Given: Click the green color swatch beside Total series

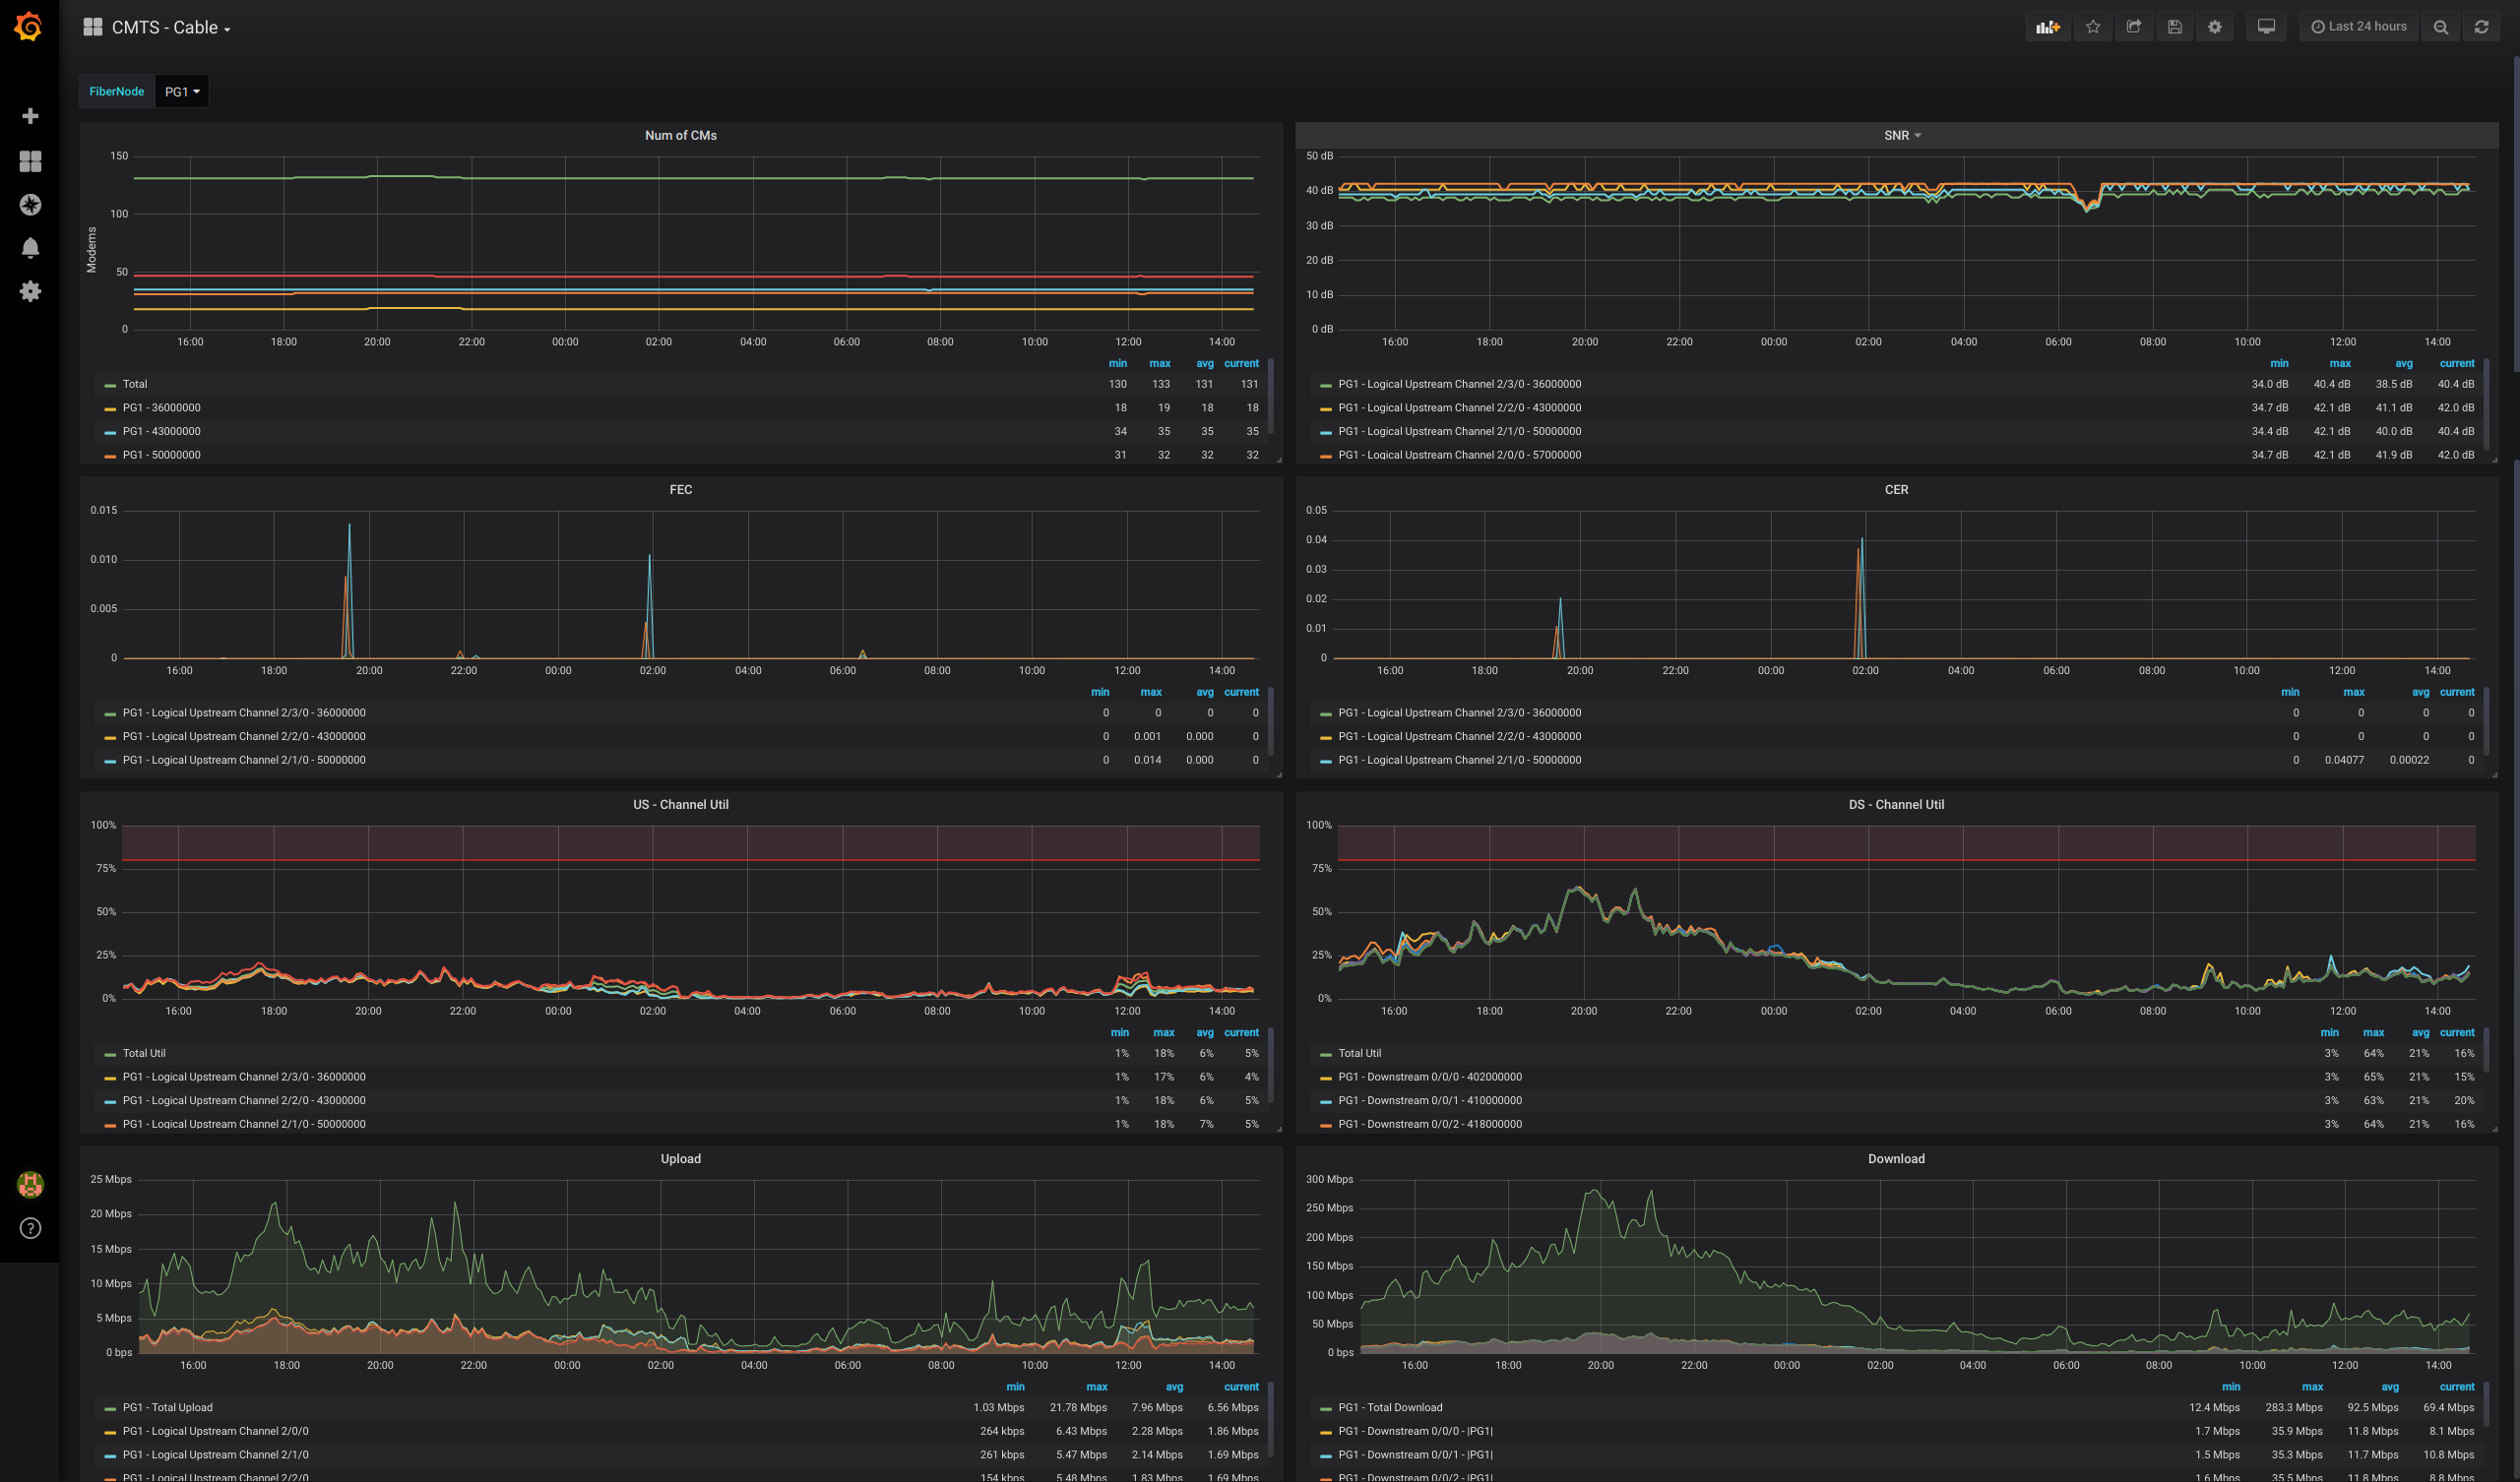Looking at the screenshot, I should coord(109,384).
